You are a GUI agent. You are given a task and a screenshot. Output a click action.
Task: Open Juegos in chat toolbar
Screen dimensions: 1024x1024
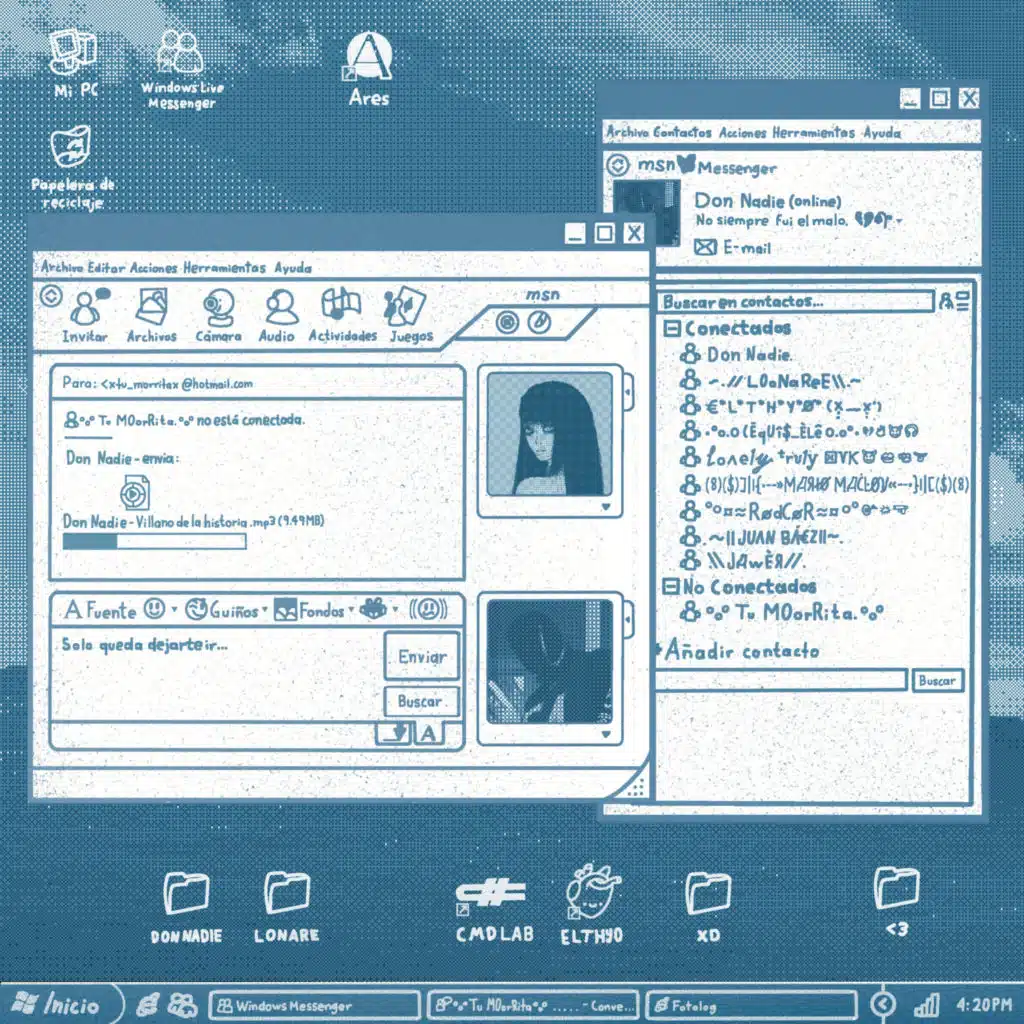pos(405,306)
